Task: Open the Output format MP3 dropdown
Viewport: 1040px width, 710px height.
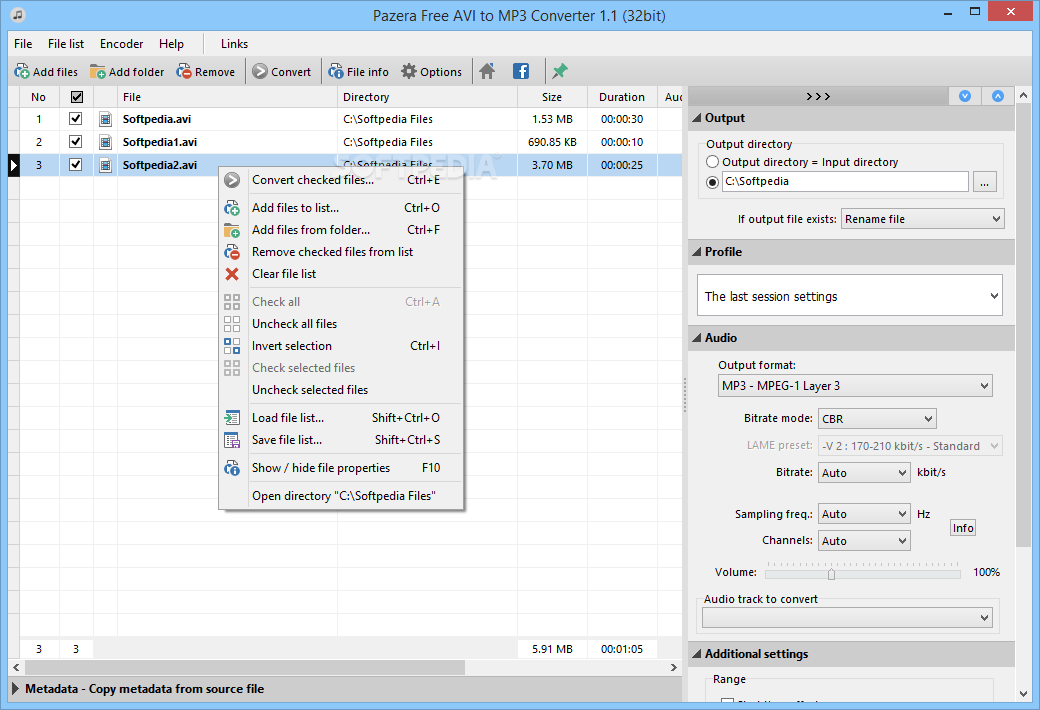Action: click(x=855, y=386)
